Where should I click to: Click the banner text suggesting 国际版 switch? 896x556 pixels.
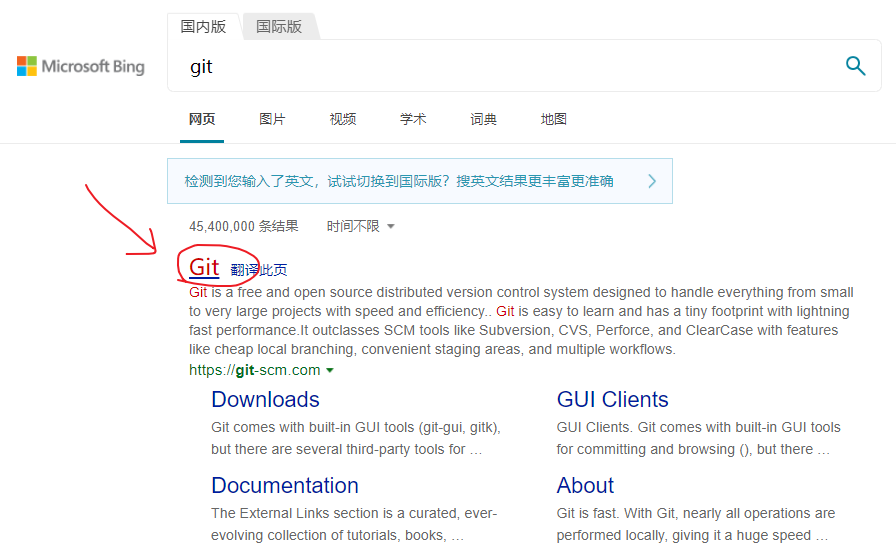coord(399,181)
